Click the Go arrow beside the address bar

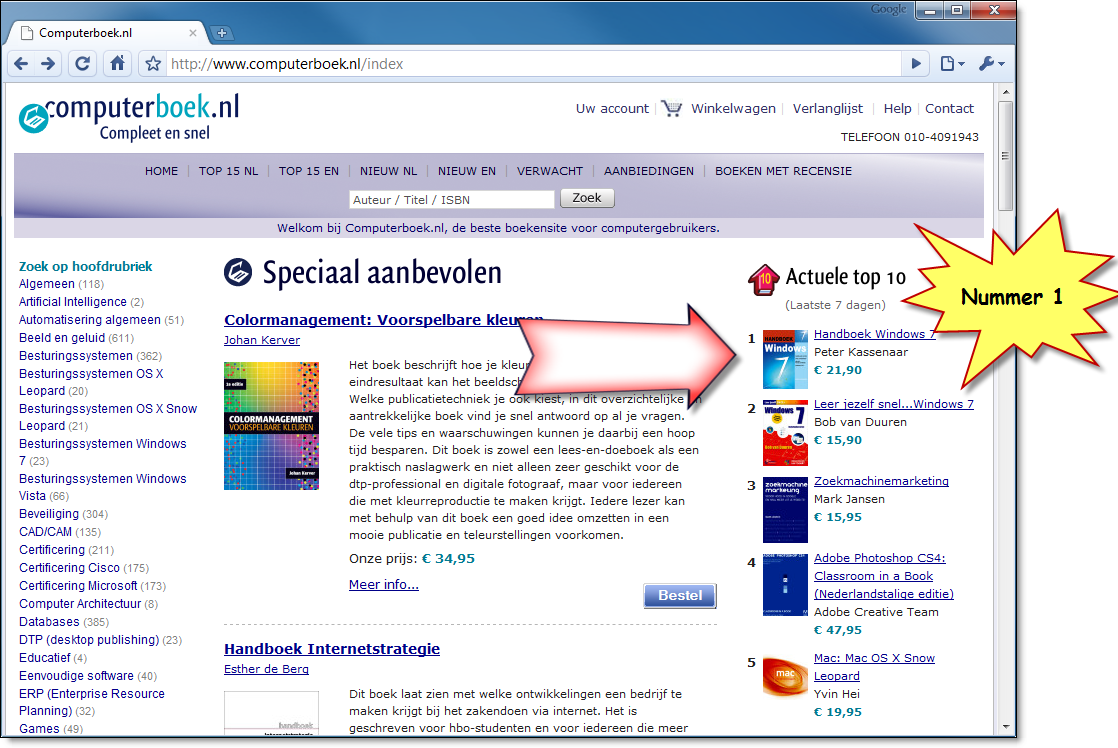(916, 63)
